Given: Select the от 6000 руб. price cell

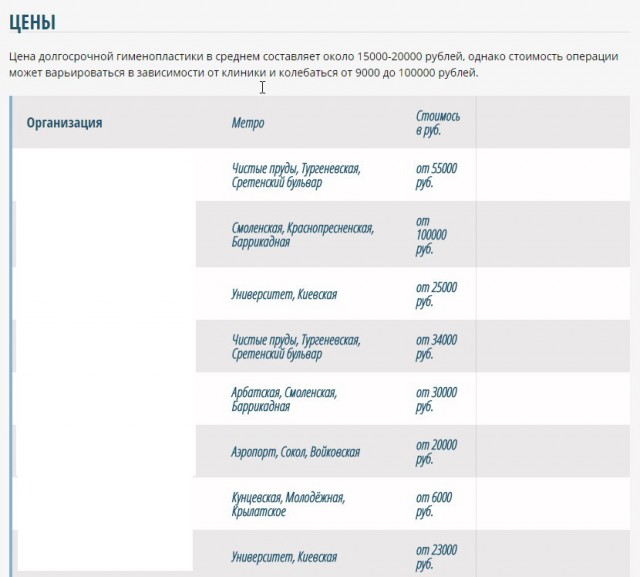Looking at the screenshot, I should 434,504.
